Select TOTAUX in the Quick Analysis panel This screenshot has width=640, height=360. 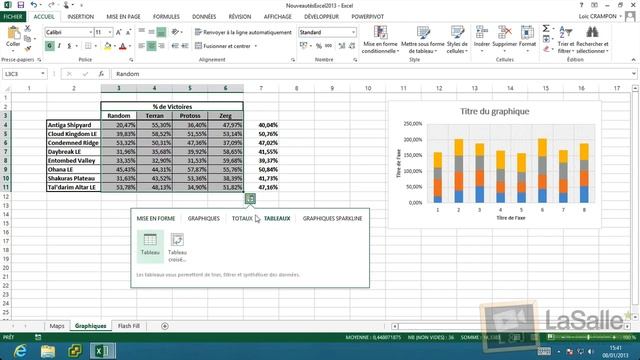pyautogui.click(x=242, y=218)
